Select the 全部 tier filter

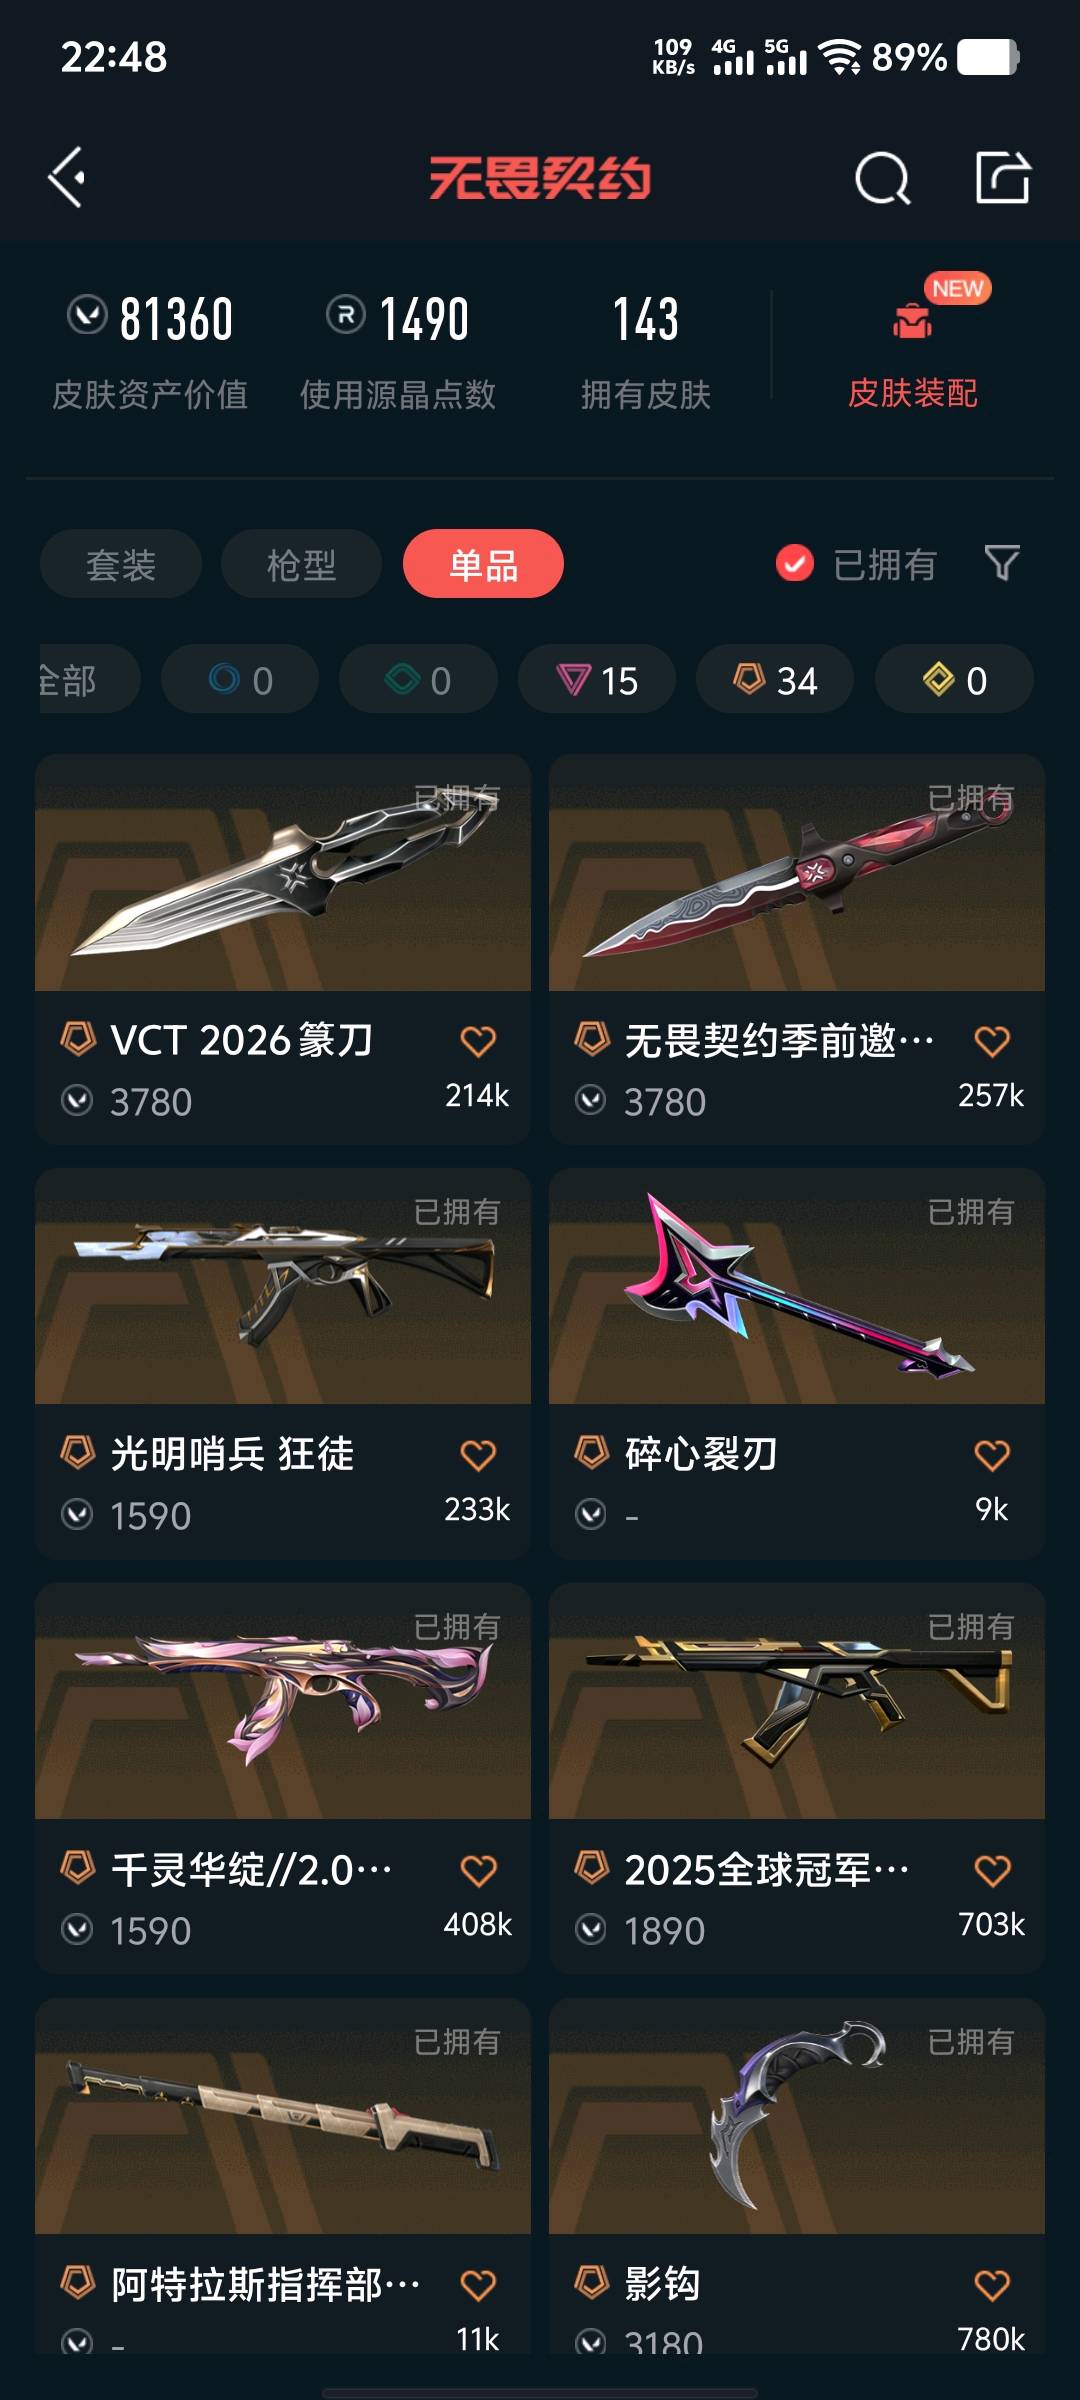click(x=88, y=680)
